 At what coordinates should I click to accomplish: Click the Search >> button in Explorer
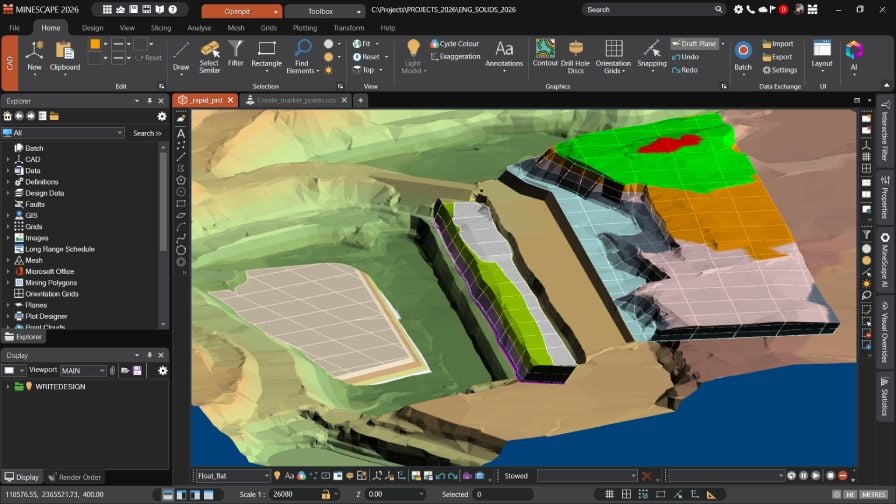point(147,133)
